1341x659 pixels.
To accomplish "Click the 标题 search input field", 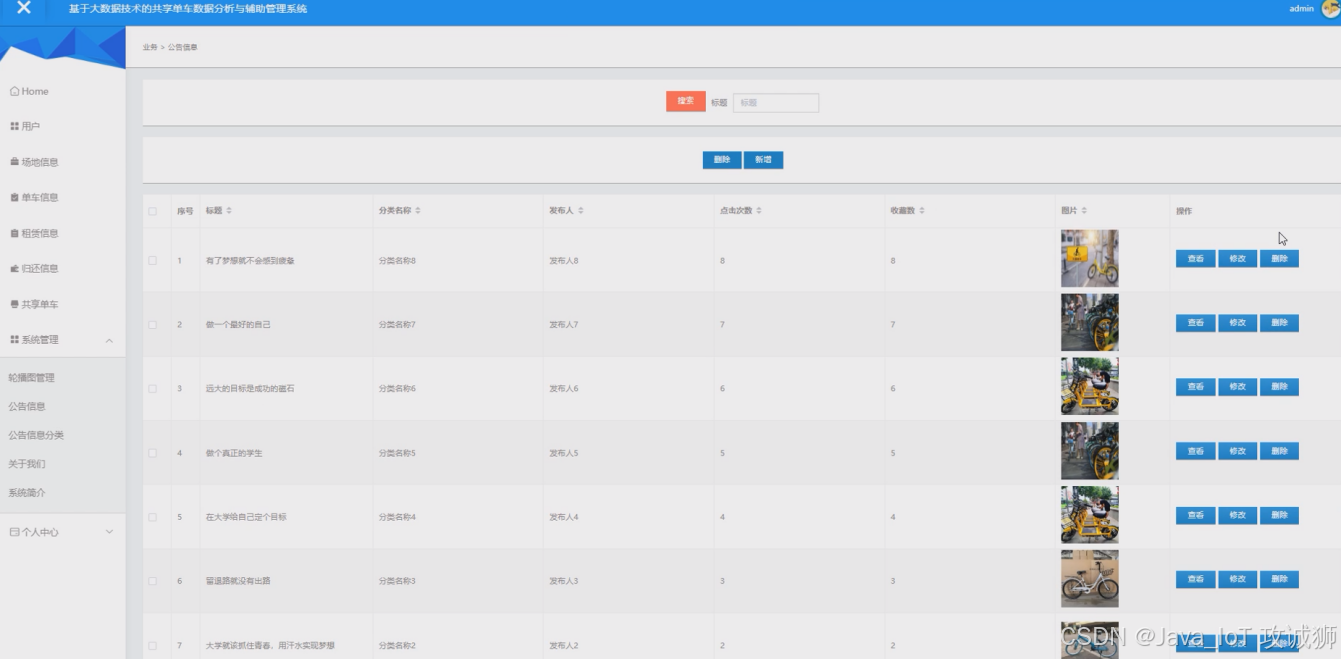I will click(x=776, y=103).
